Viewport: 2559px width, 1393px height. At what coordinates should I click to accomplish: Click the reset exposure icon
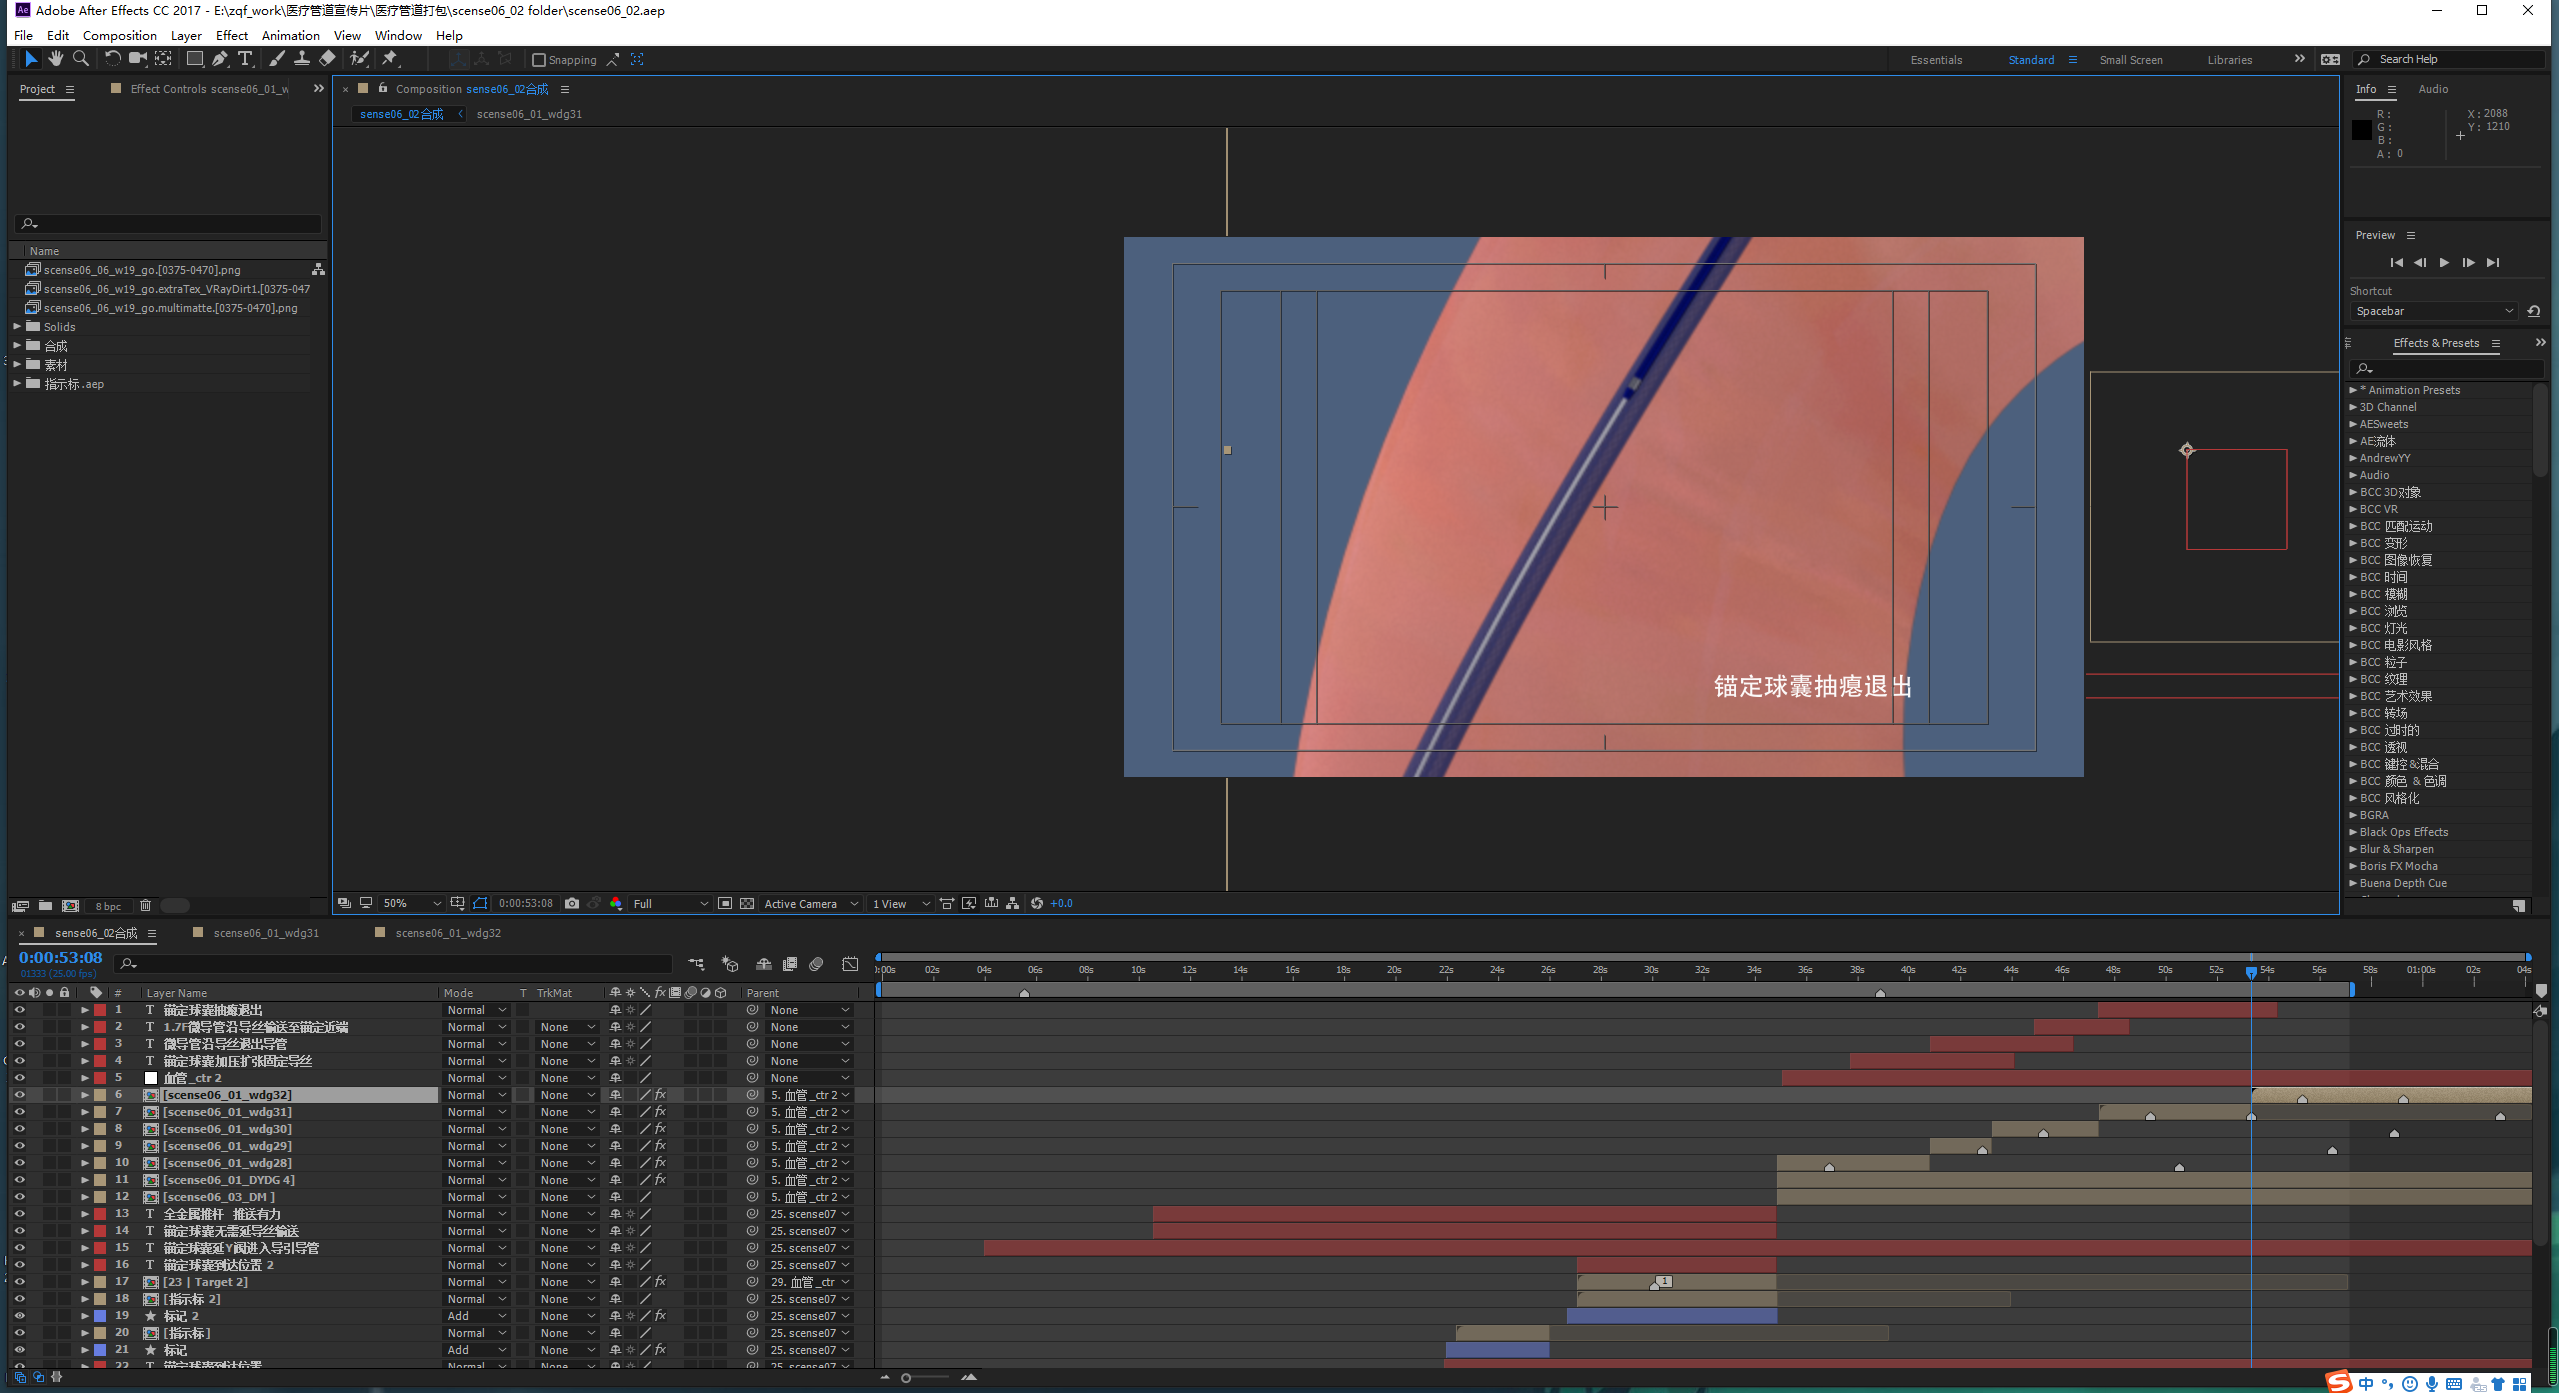pyautogui.click(x=1037, y=904)
